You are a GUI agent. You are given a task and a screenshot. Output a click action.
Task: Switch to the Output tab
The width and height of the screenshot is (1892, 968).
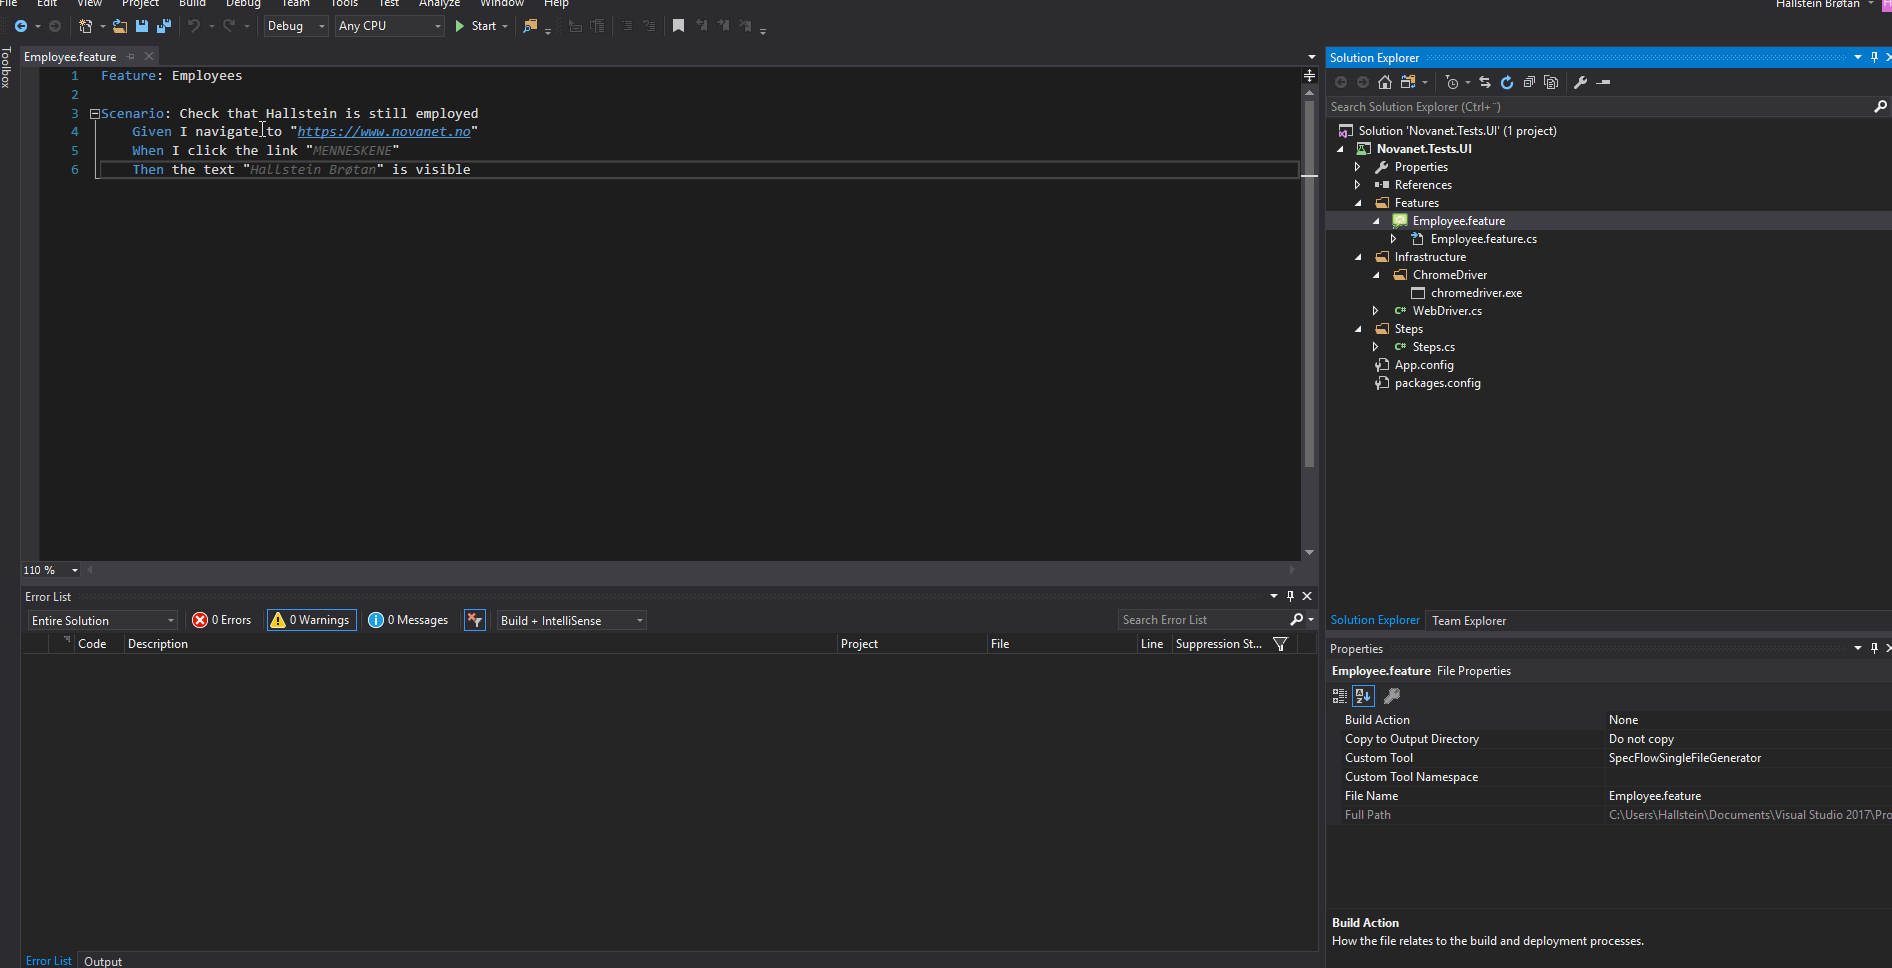coord(103,961)
